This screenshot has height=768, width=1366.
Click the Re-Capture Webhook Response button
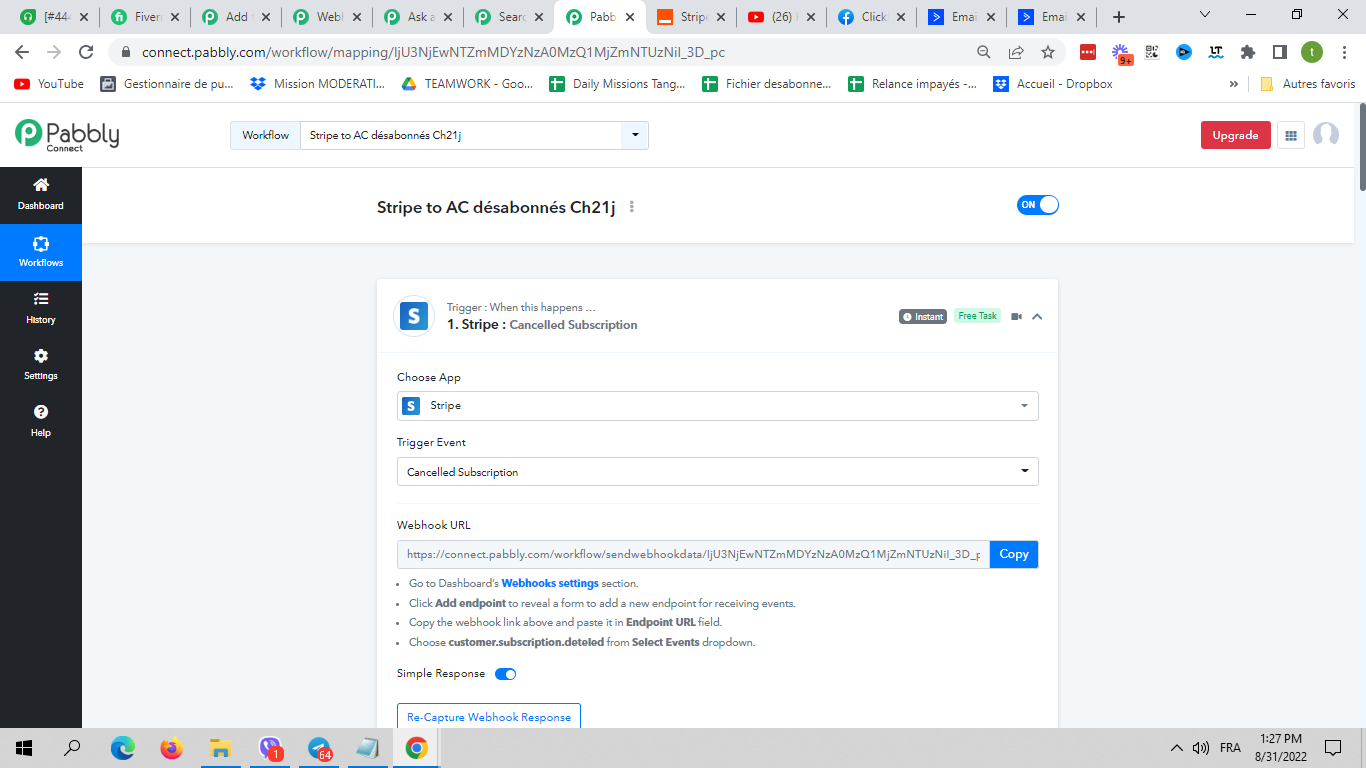pyautogui.click(x=489, y=716)
